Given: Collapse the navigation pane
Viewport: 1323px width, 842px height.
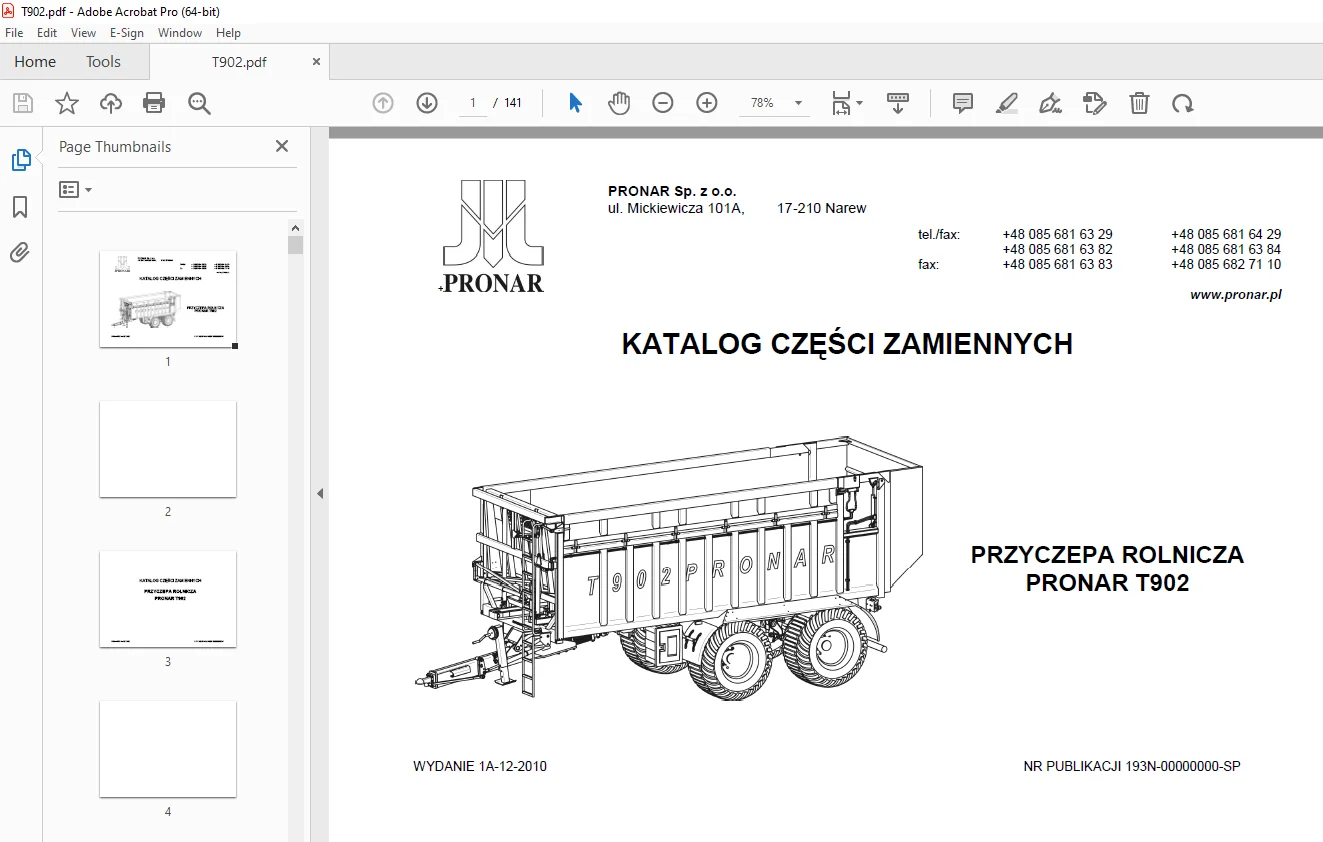Looking at the screenshot, I should pyautogui.click(x=320, y=493).
